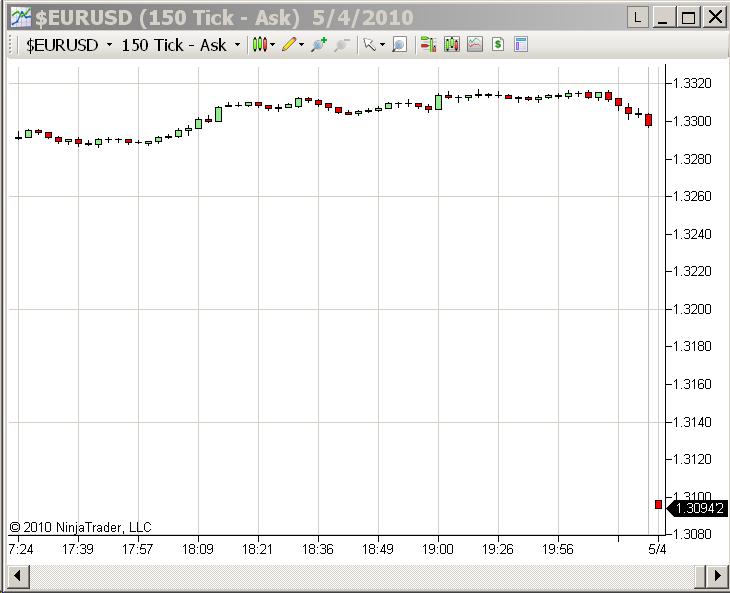Click the zoom frame magnifier icon

pyautogui.click(x=399, y=45)
